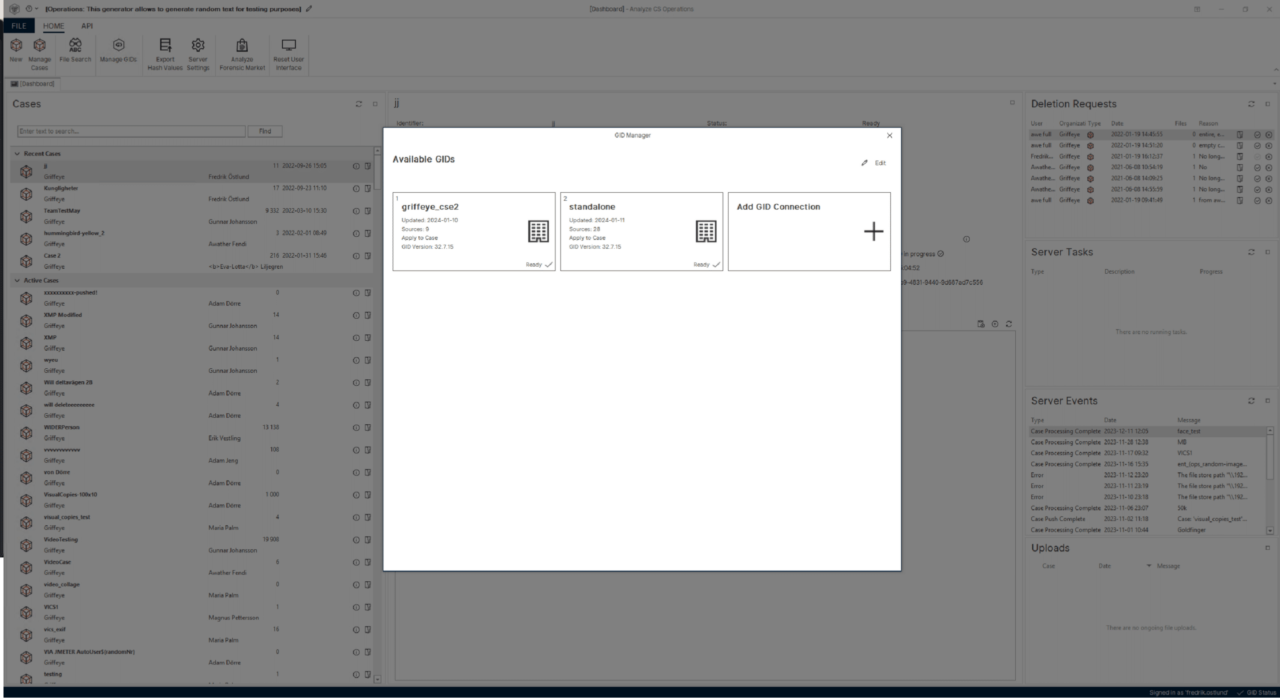
Task: Click the Manage GIDs ribbon icon
Action: click(x=118, y=46)
